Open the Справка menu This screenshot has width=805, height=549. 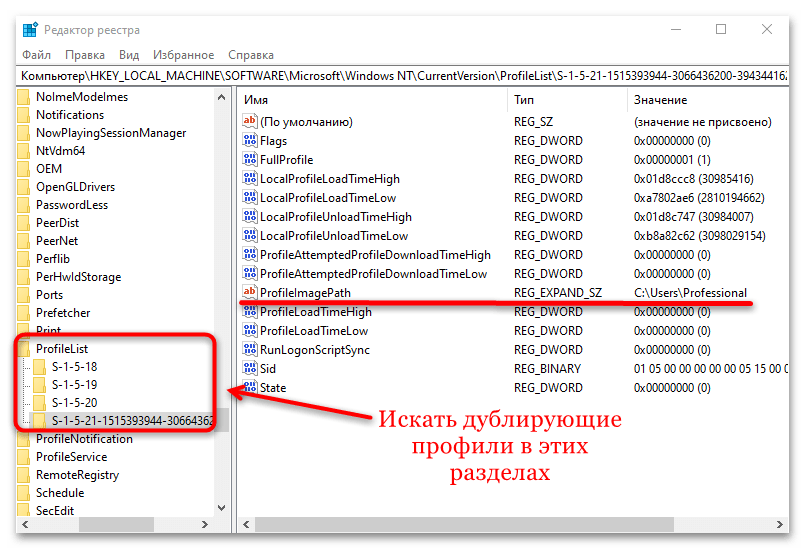click(x=251, y=54)
